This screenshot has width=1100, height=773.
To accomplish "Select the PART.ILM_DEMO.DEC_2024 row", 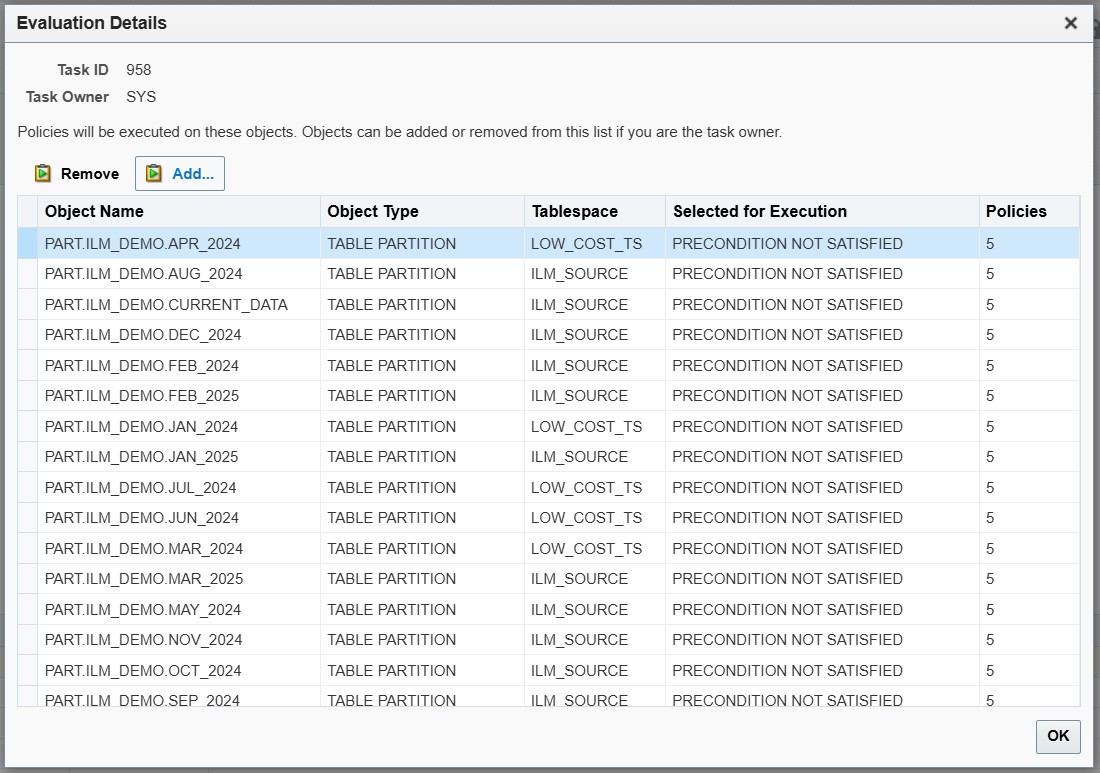I will click(x=143, y=335).
